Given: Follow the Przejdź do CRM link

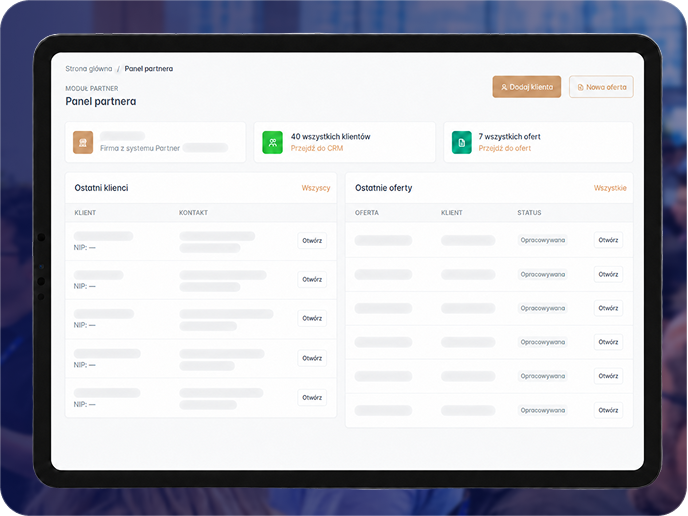Looking at the screenshot, I should click(317, 148).
